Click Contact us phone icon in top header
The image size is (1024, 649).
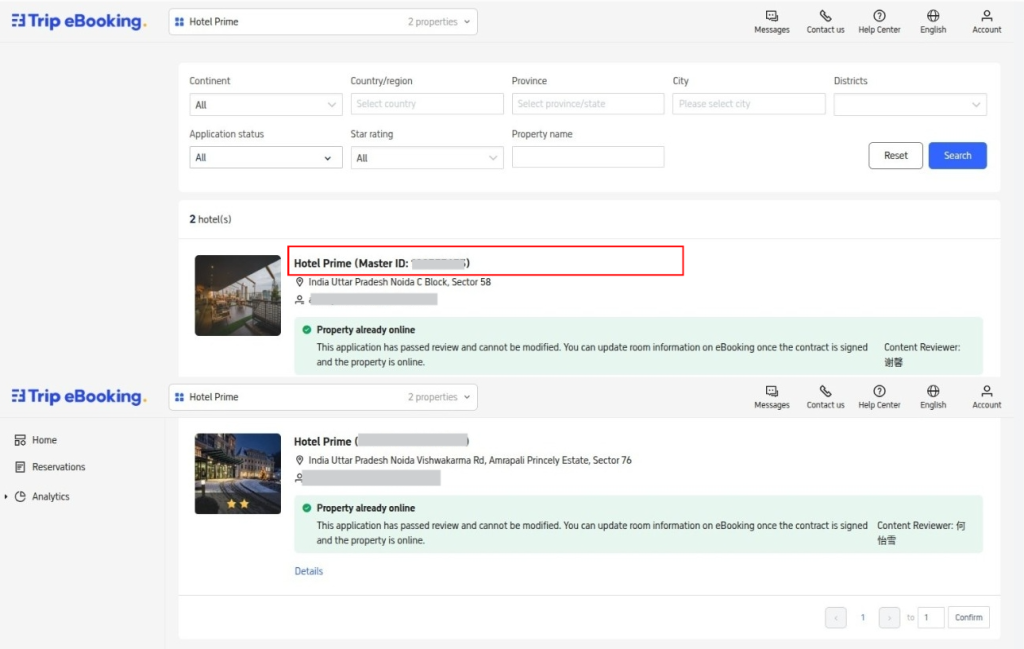(x=825, y=16)
